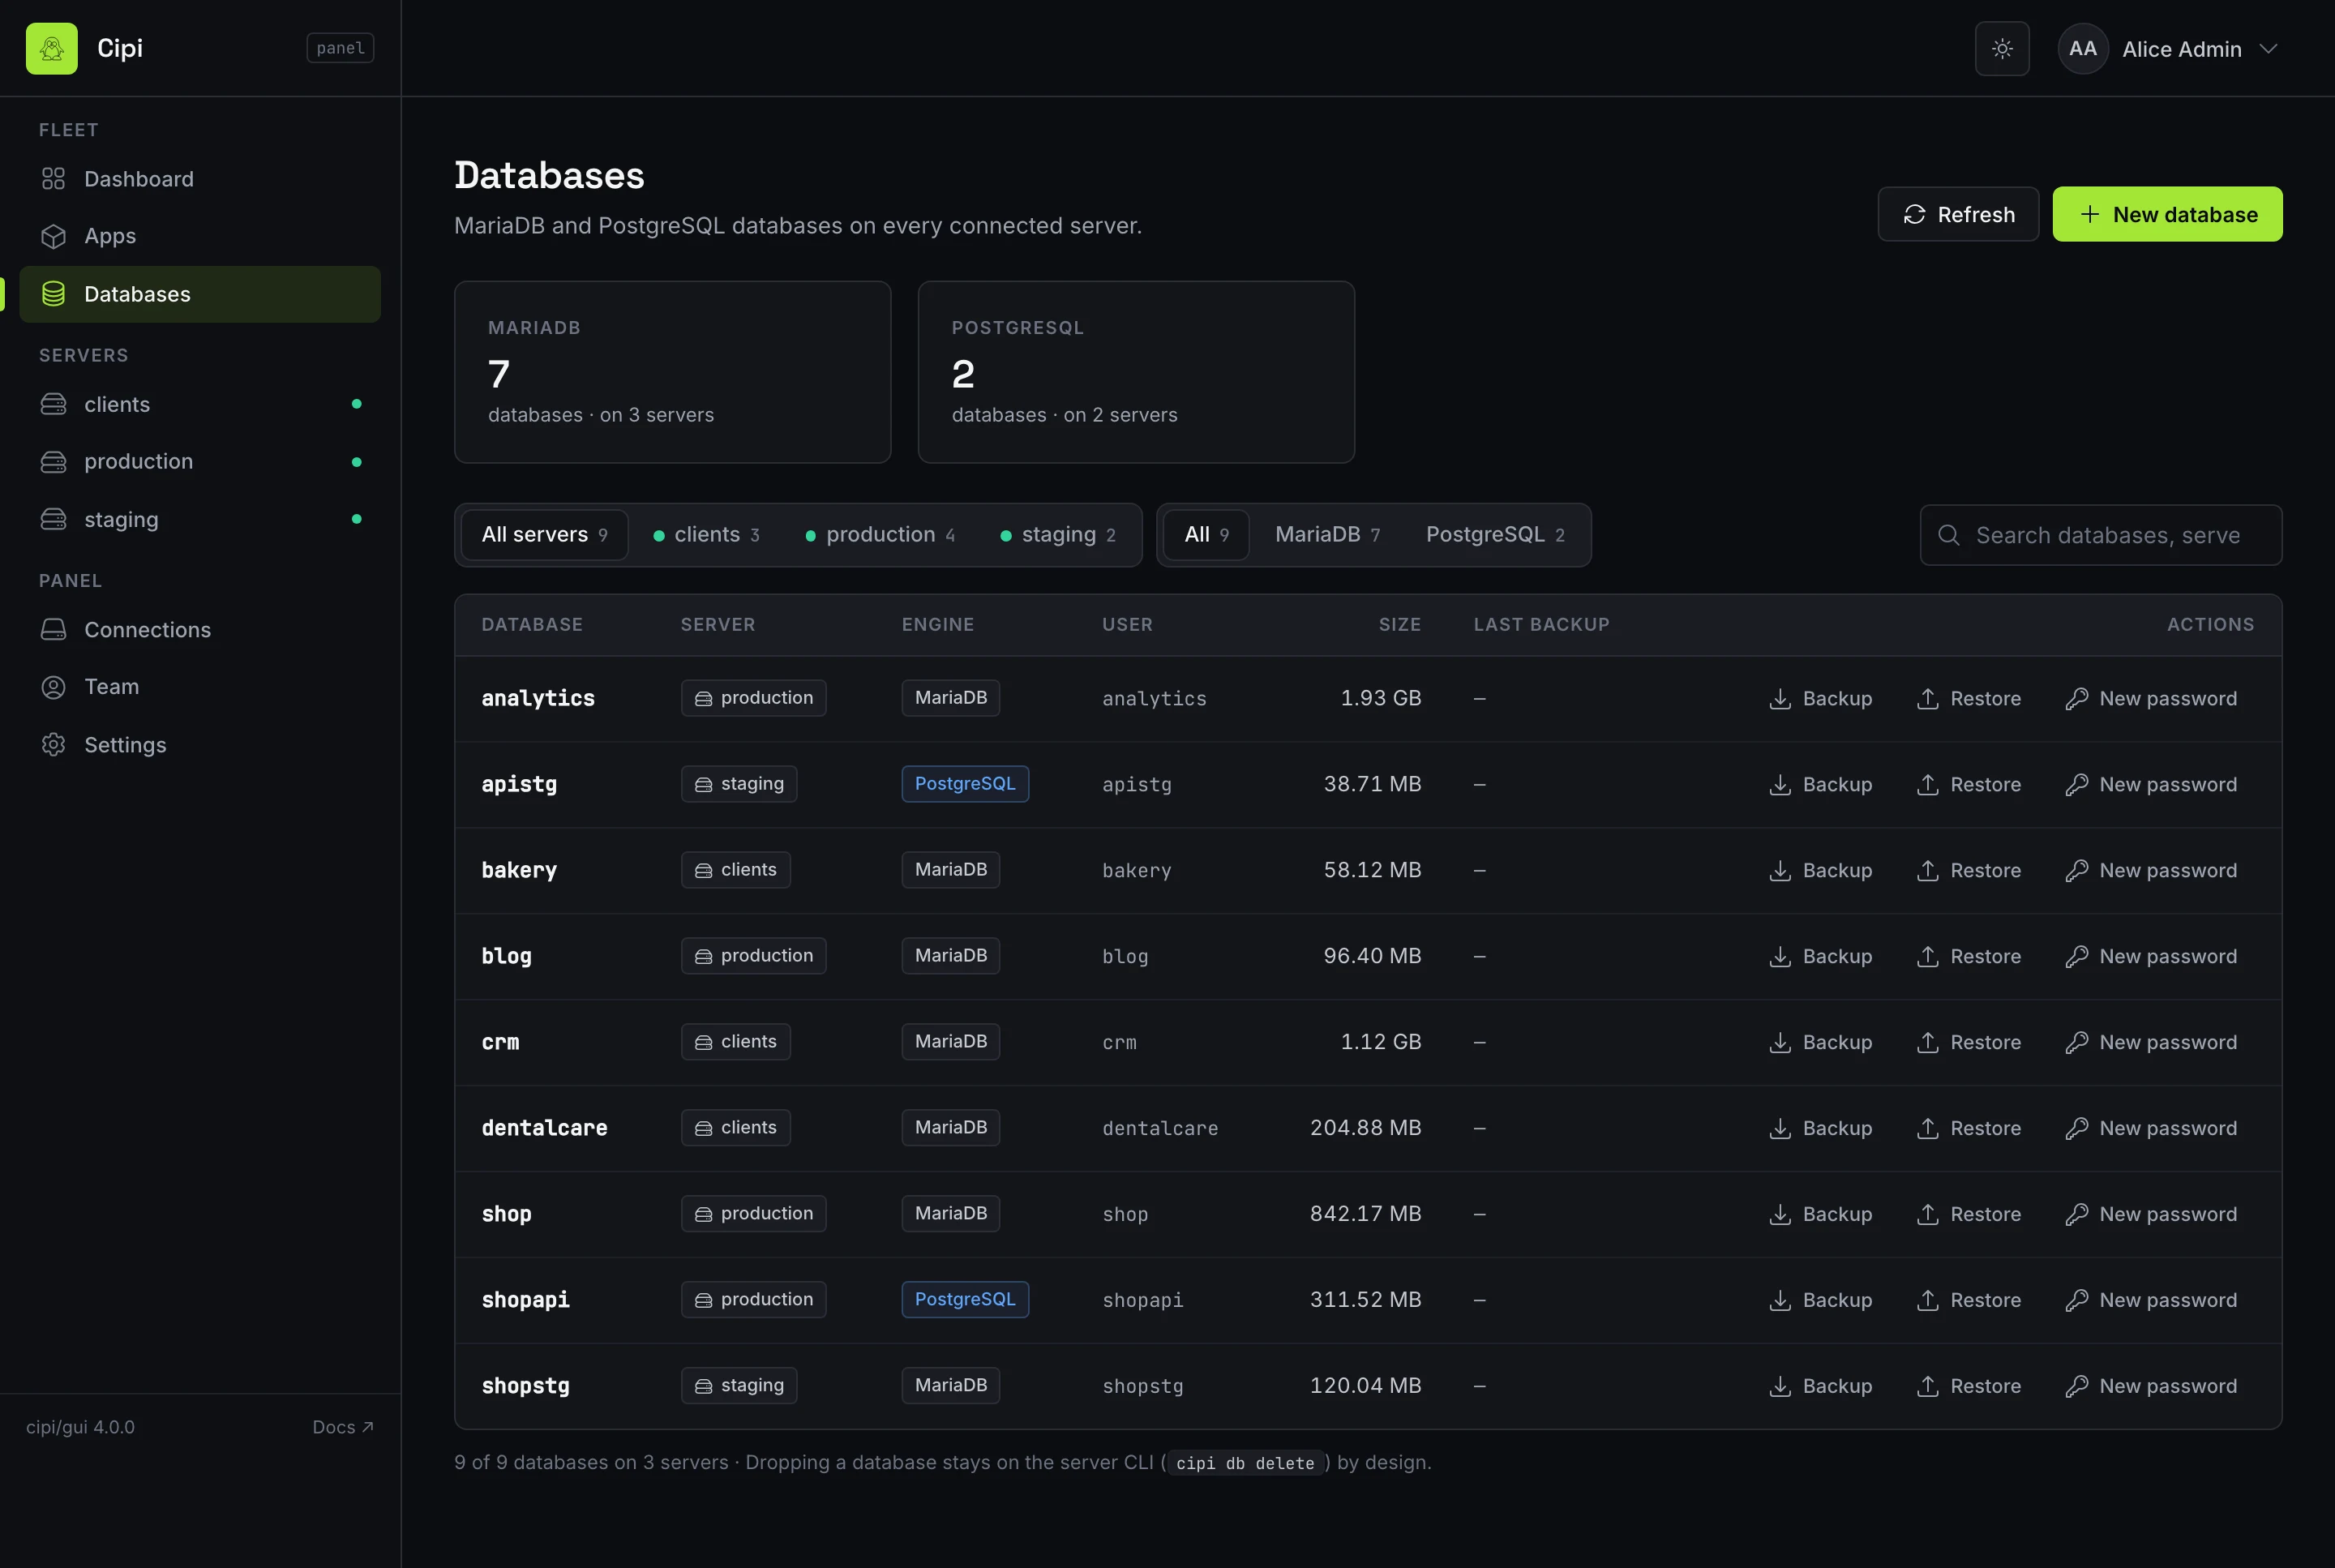The height and width of the screenshot is (1568, 2335).
Task: Click Backup for the analytics database
Action: (x=1820, y=698)
